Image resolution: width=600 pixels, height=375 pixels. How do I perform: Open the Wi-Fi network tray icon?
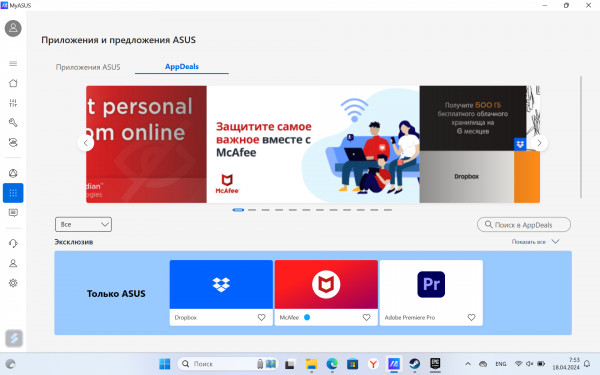518,364
